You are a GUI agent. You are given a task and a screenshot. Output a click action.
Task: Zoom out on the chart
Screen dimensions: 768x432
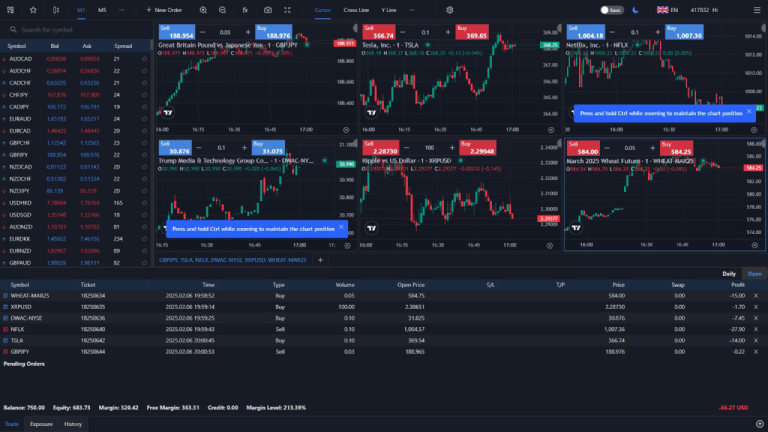(222, 10)
